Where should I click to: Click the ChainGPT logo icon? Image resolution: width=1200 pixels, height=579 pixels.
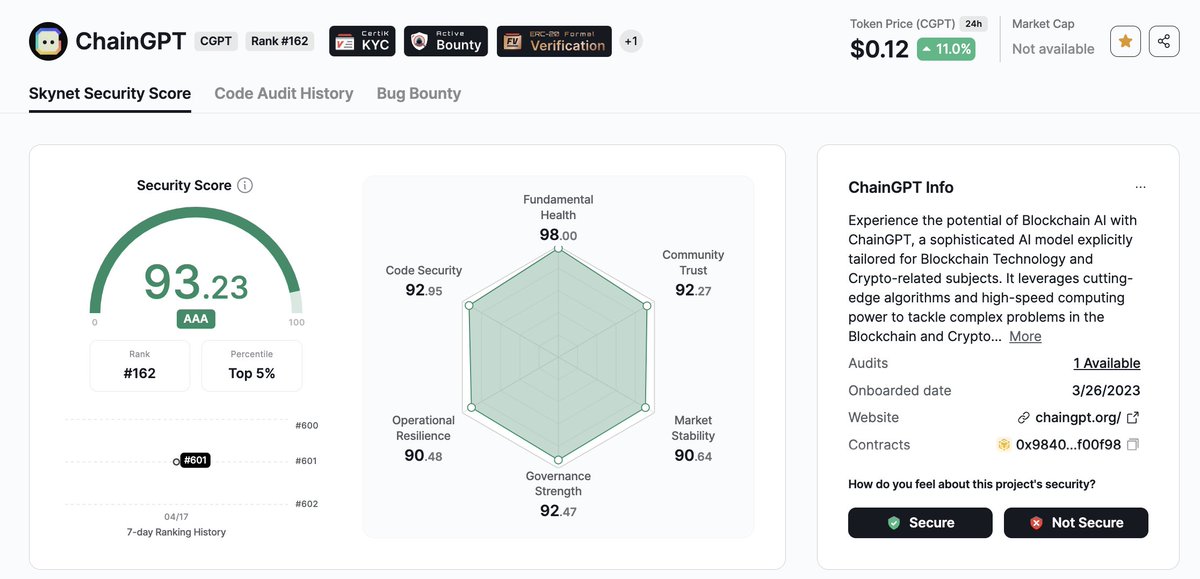click(49, 41)
